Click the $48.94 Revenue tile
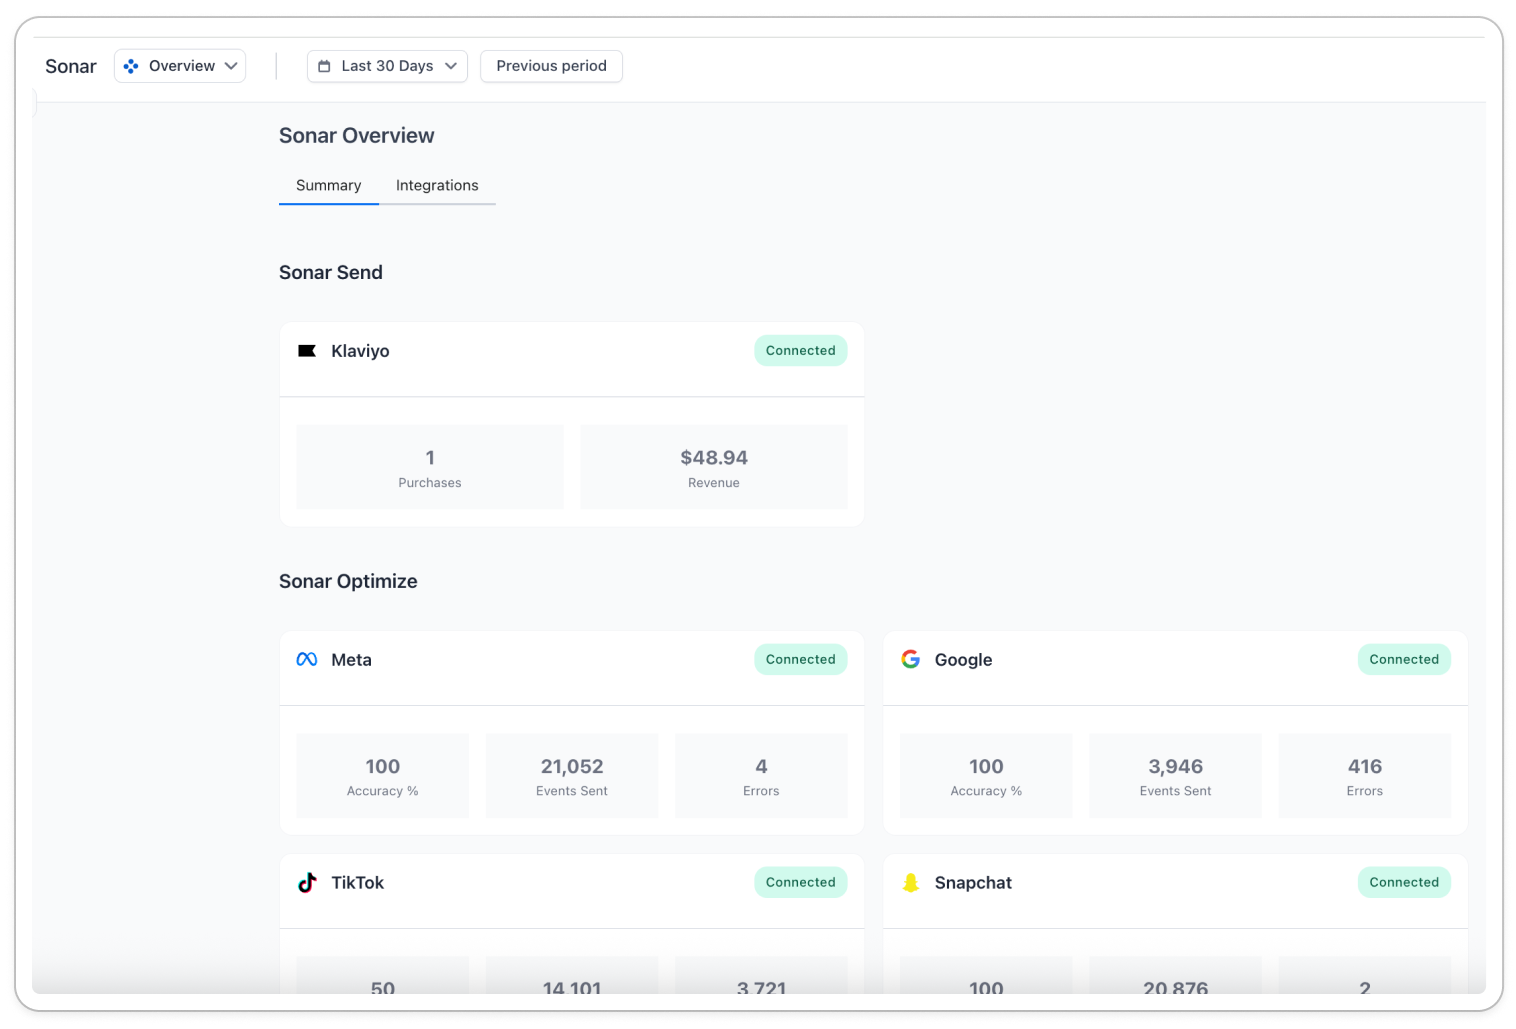The image size is (1516, 1029). pyautogui.click(x=714, y=467)
